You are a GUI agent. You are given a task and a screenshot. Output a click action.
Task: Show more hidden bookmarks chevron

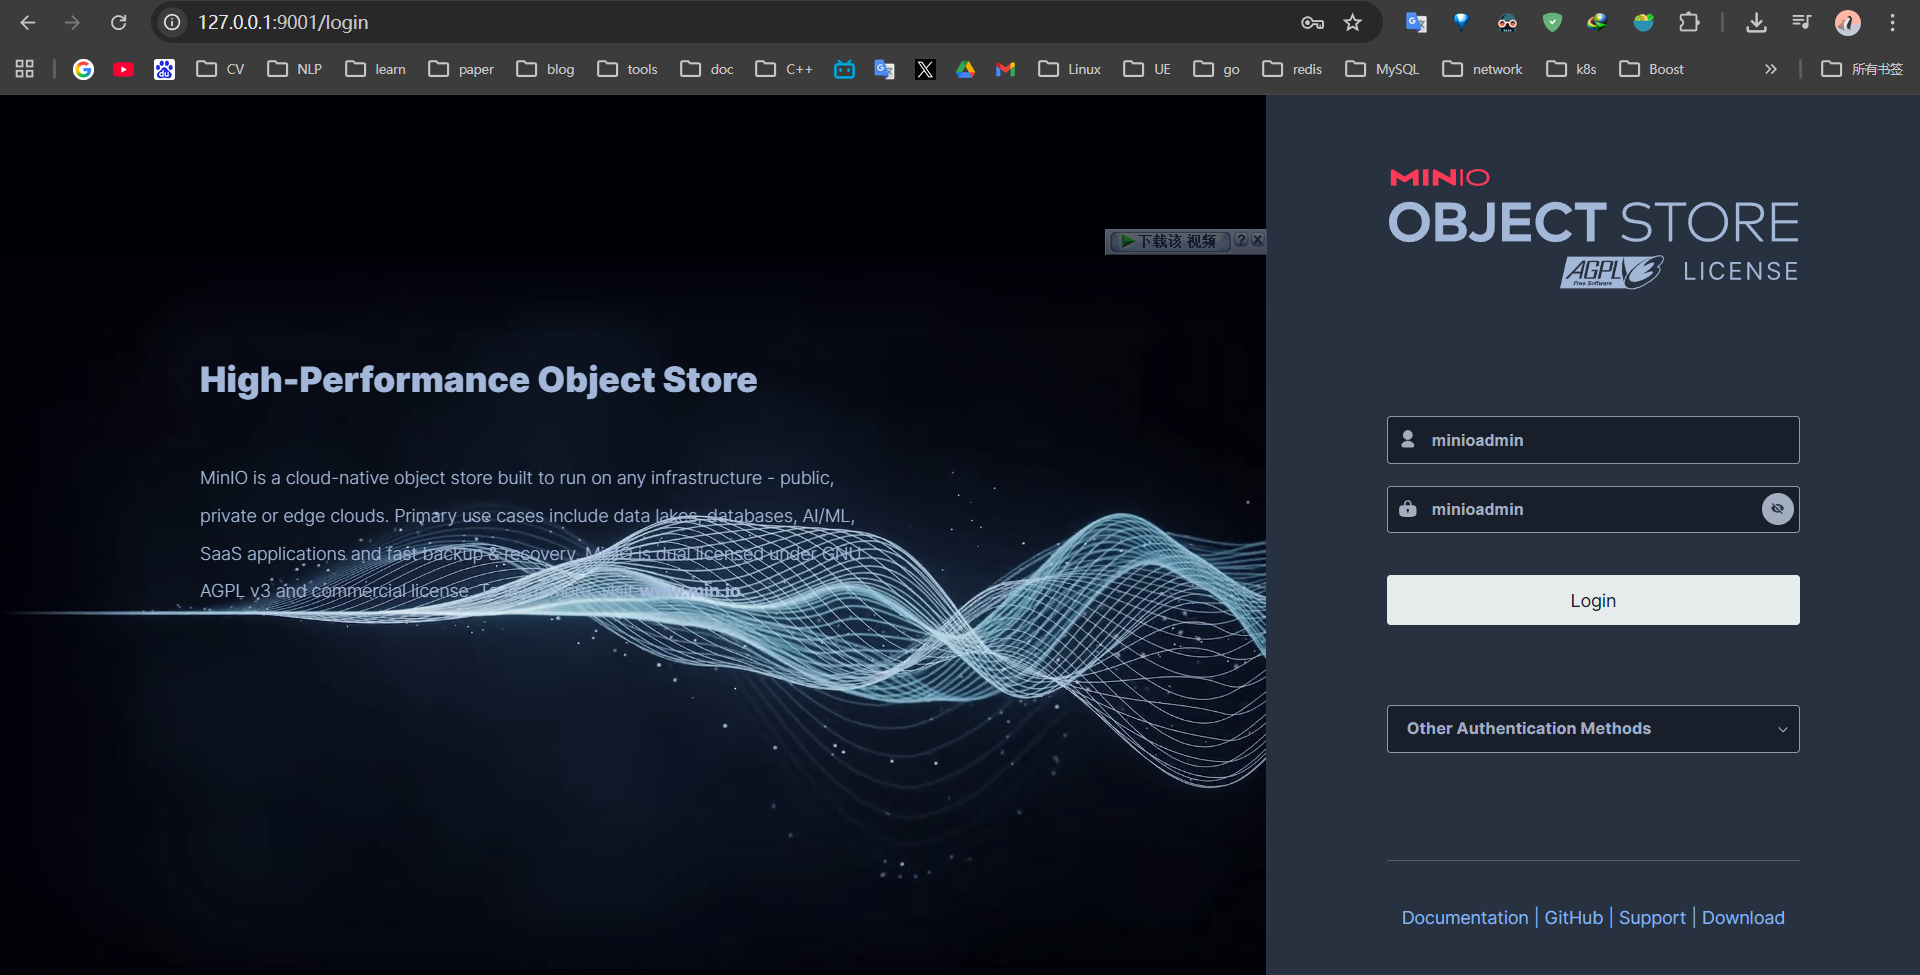[1771, 69]
